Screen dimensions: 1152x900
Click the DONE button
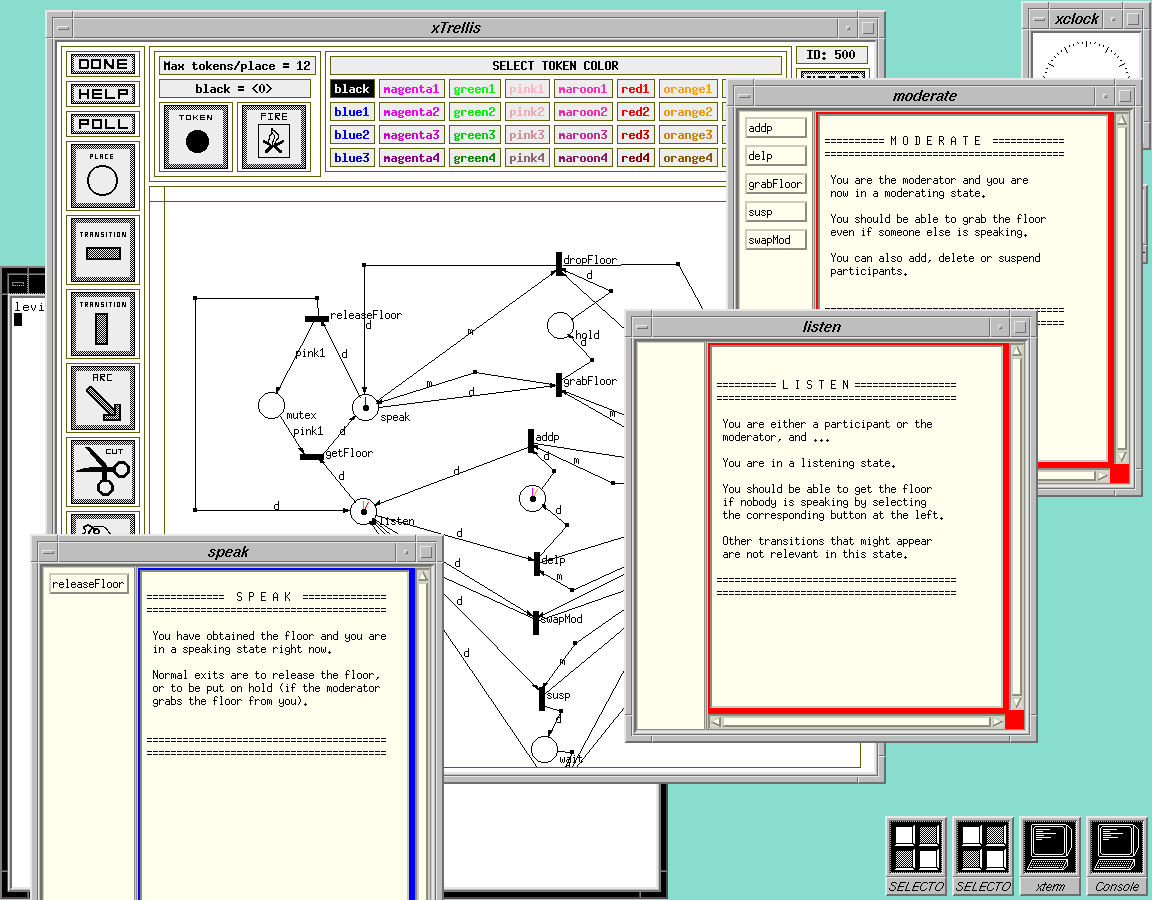103,64
